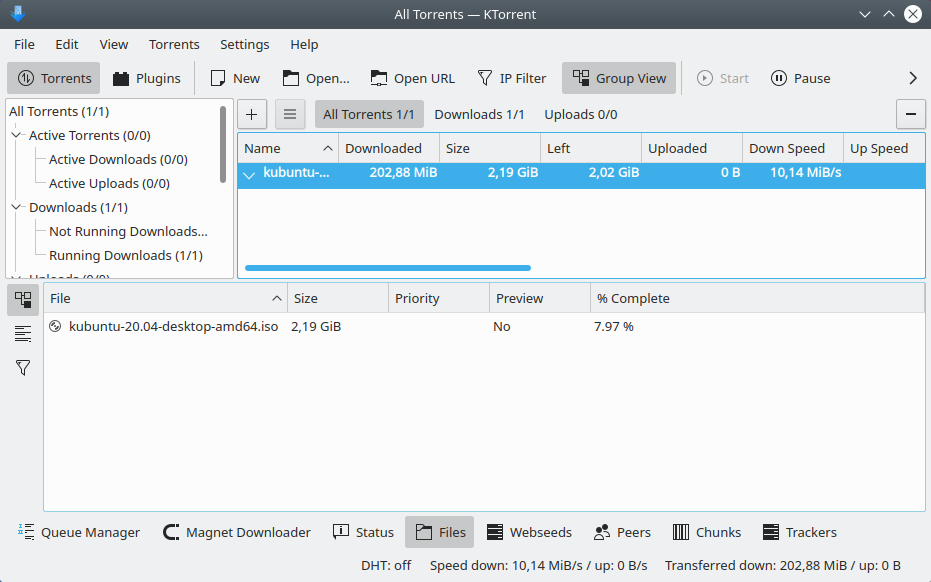
Task: Switch to the Uploads 0/0 tab
Action: pyautogui.click(x=581, y=114)
